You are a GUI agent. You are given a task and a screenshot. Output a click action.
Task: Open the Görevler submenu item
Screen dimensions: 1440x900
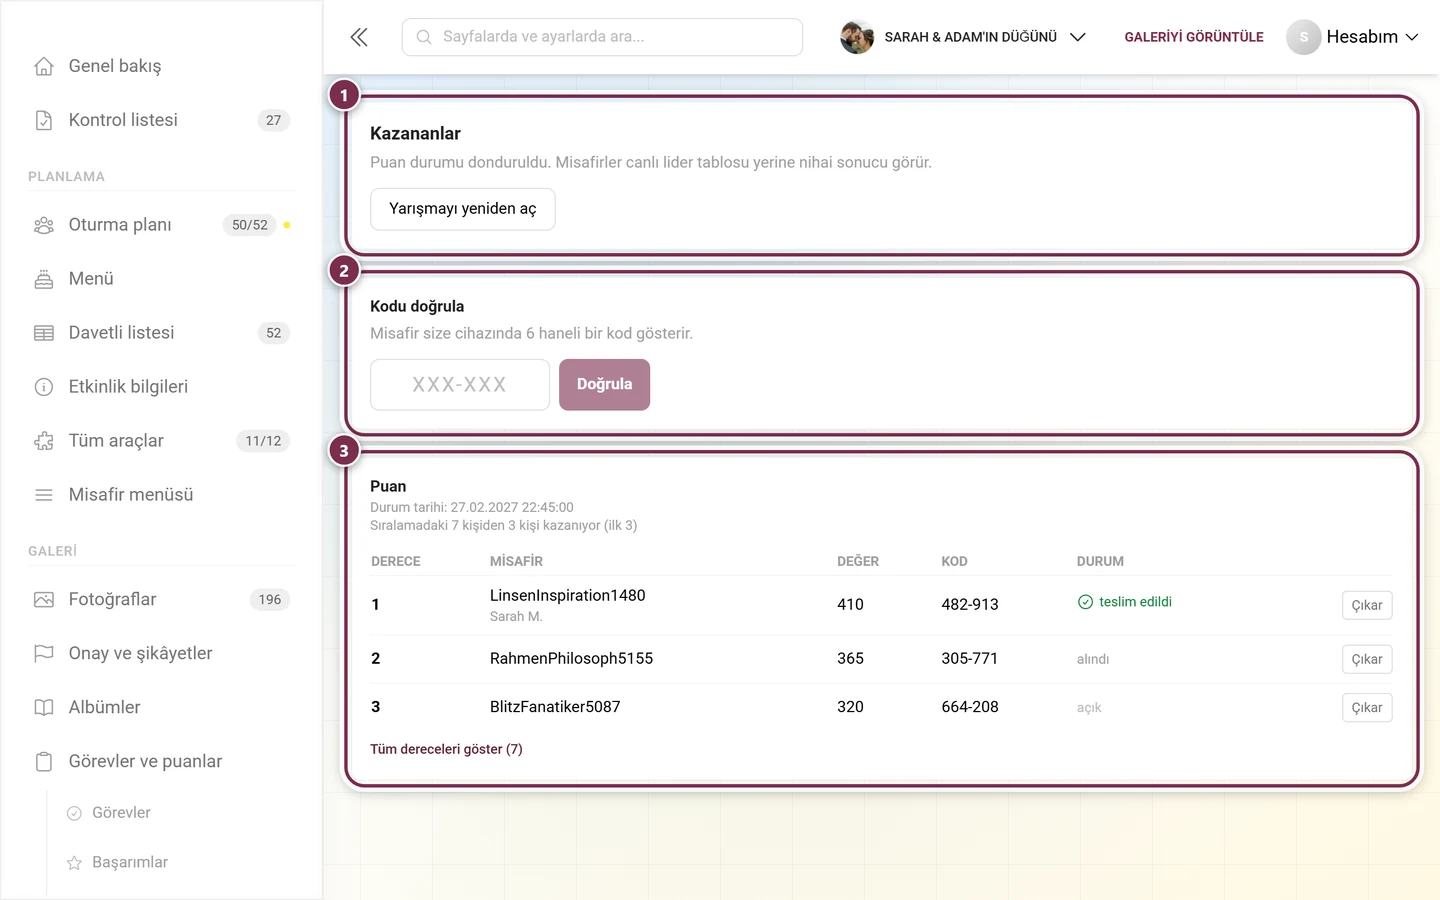click(121, 813)
